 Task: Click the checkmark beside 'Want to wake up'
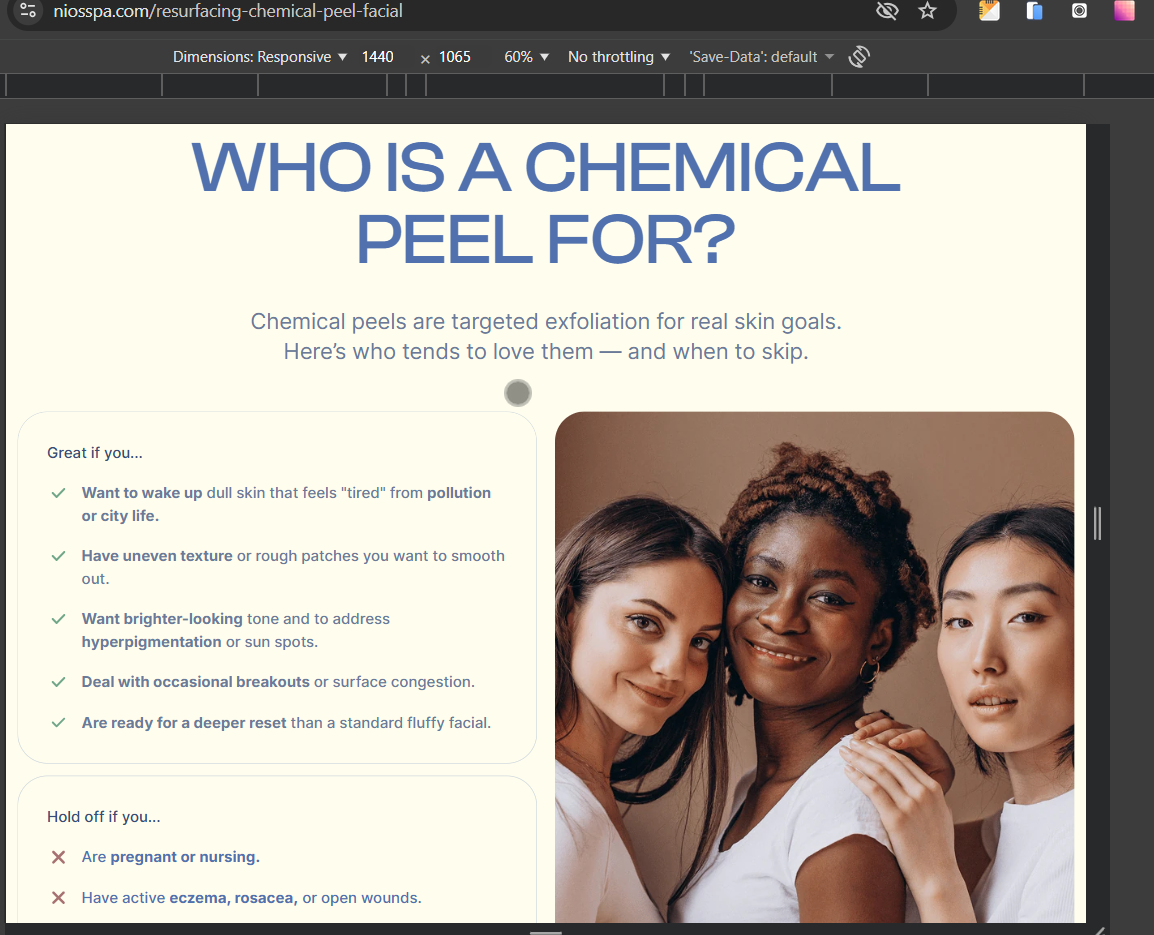click(x=59, y=493)
